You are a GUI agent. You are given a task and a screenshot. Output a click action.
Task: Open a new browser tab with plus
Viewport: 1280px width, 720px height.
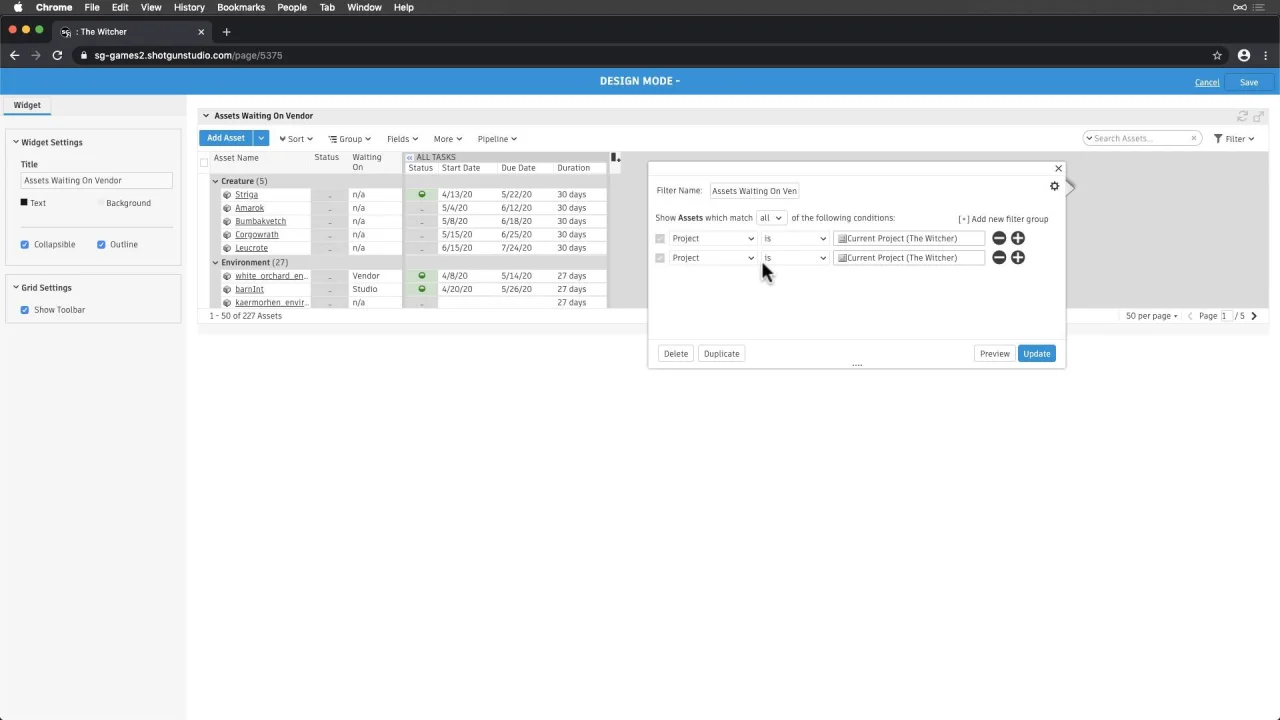pos(226,32)
